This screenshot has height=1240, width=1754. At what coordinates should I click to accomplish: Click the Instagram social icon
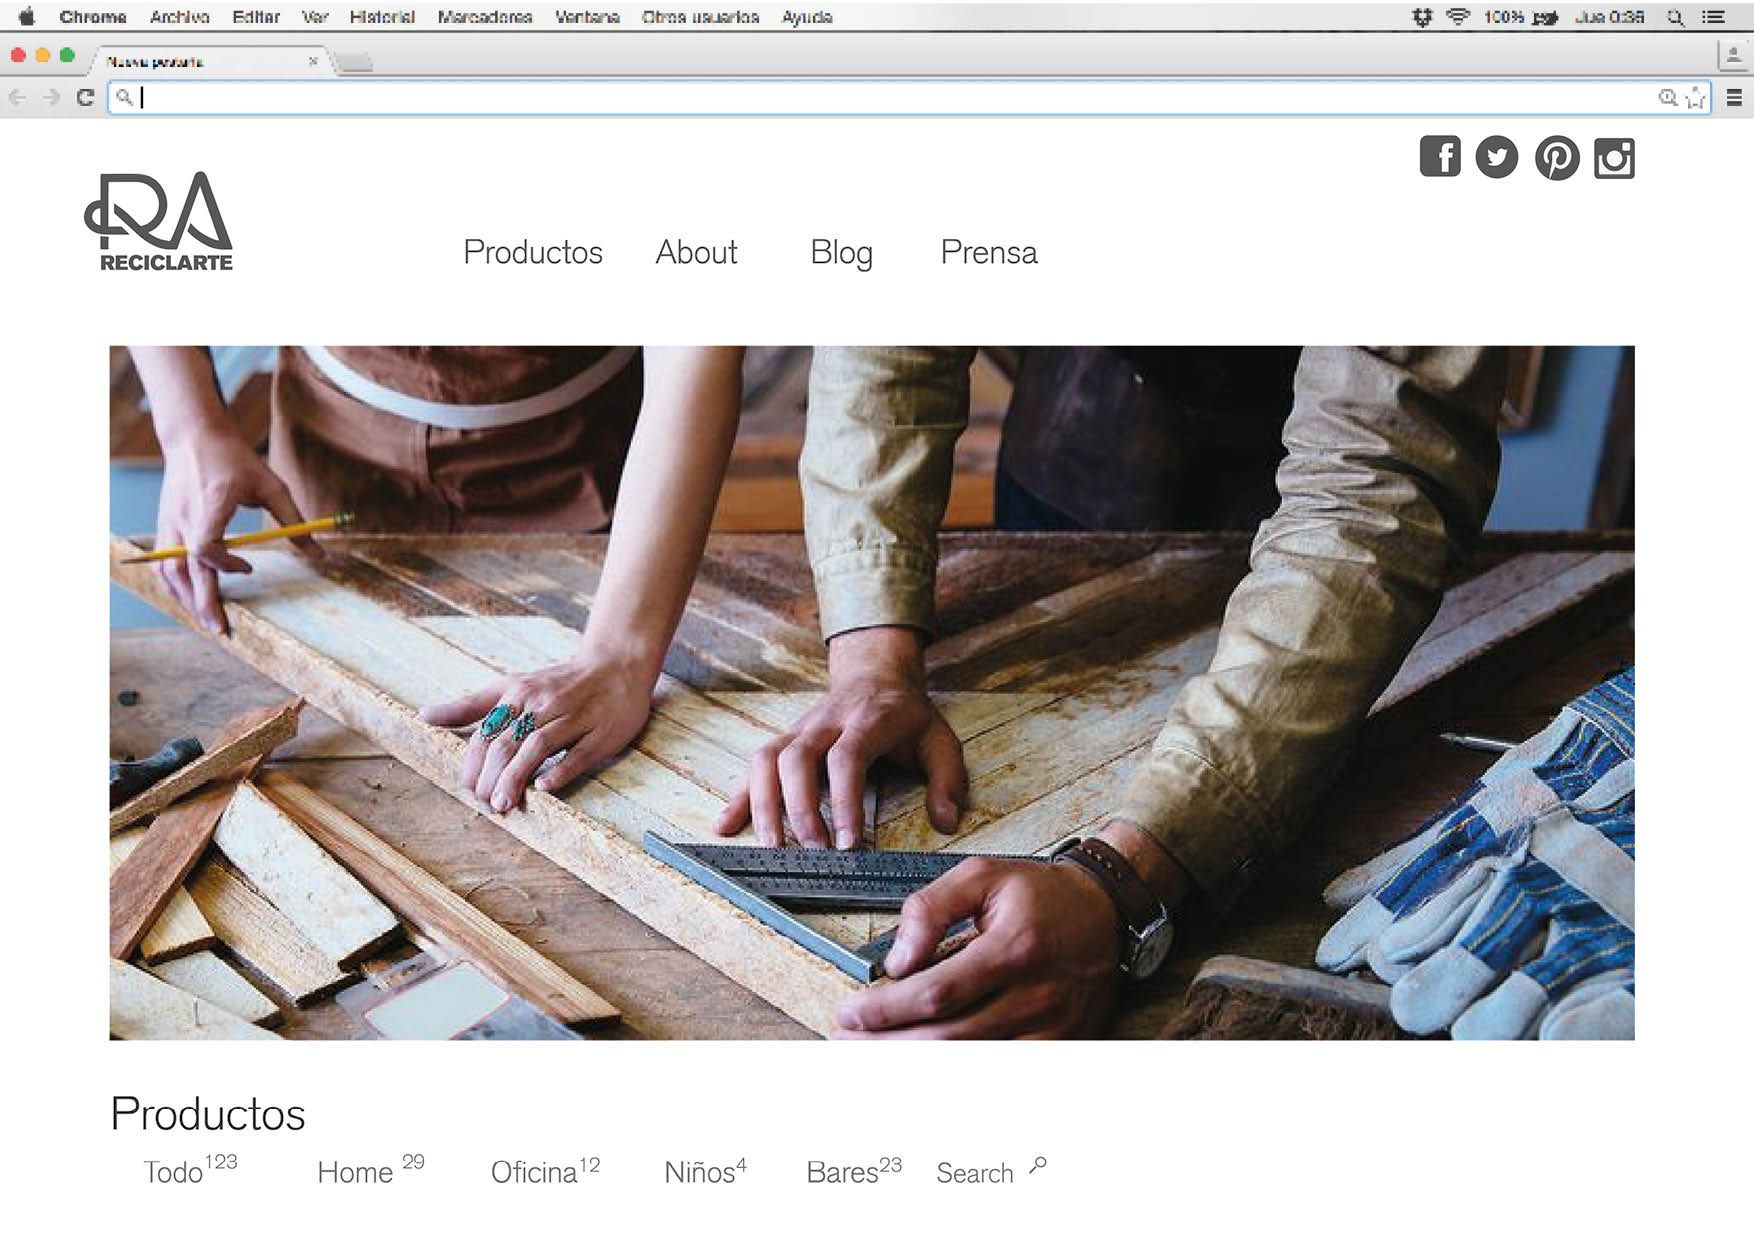click(1614, 159)
